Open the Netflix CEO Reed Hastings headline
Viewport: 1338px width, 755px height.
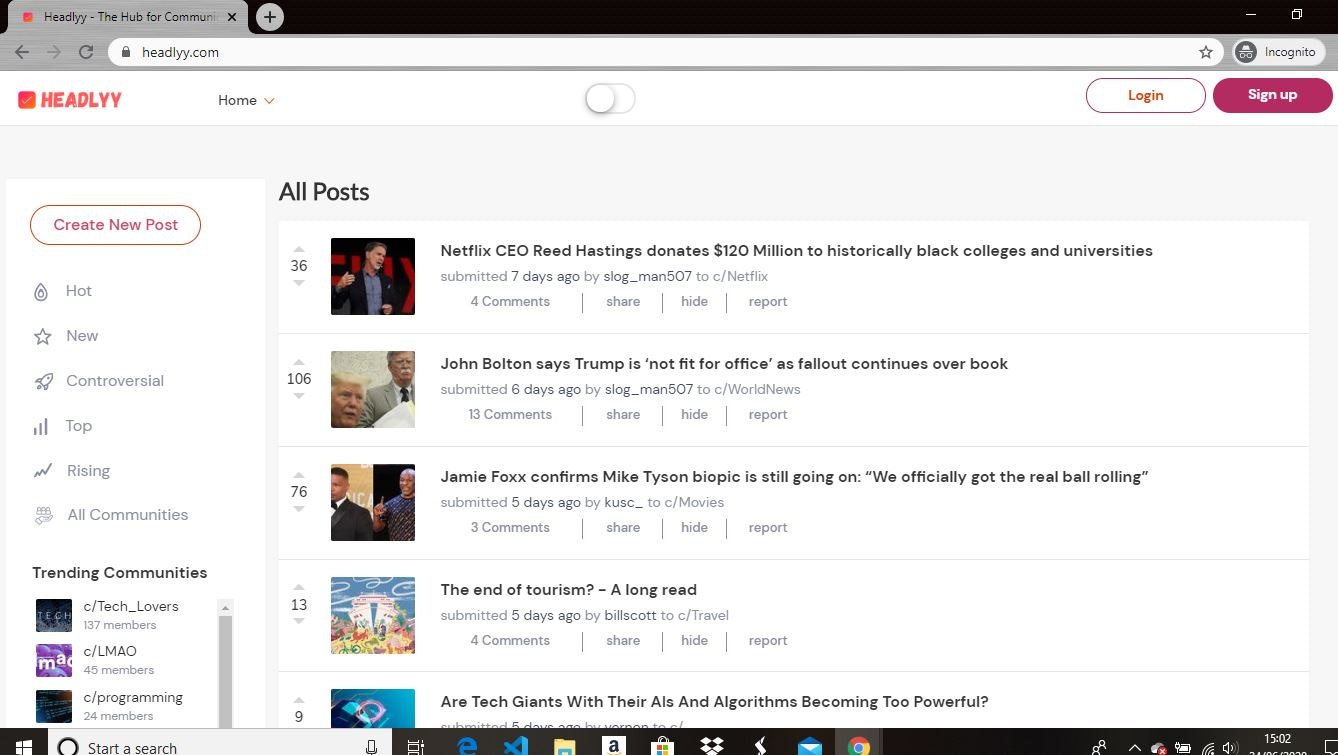tap(796, 251)
